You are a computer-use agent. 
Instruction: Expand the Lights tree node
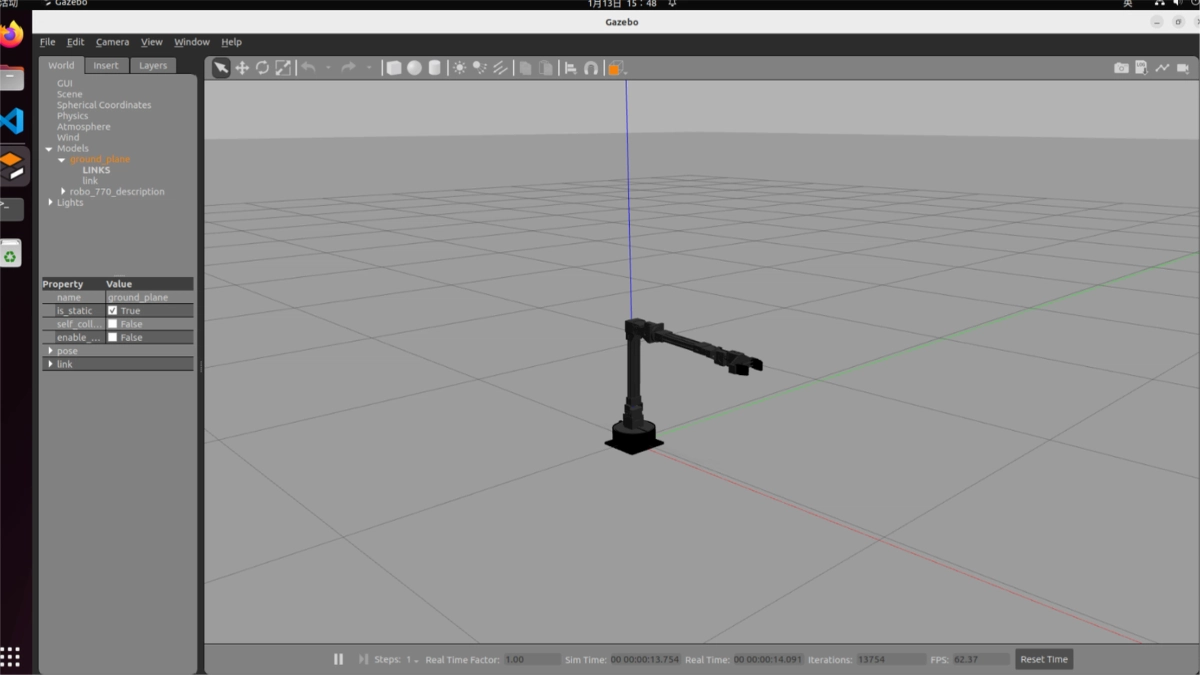pos(51,203)
